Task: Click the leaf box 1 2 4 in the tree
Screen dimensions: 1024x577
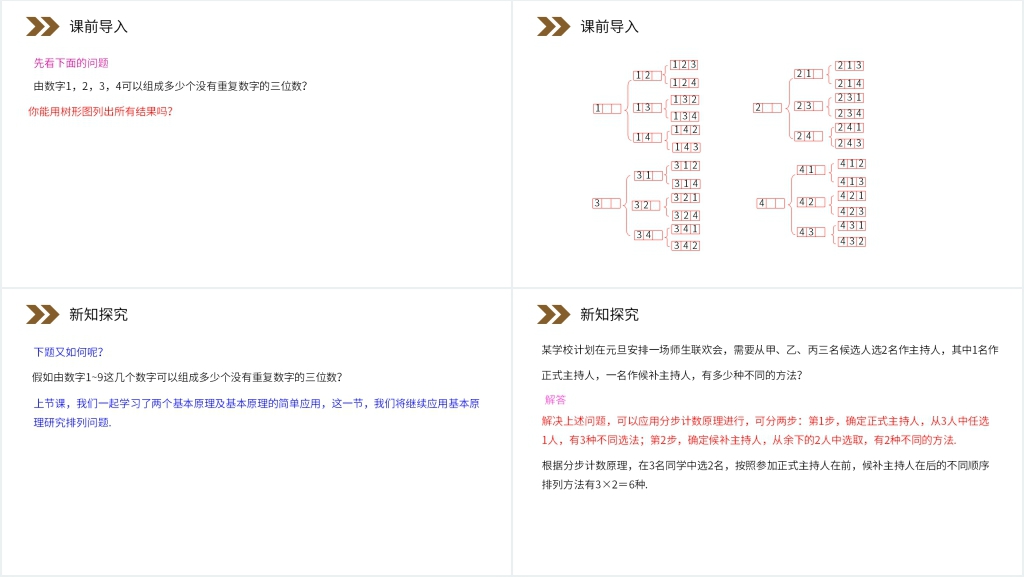Action: [x=685, y=84]
